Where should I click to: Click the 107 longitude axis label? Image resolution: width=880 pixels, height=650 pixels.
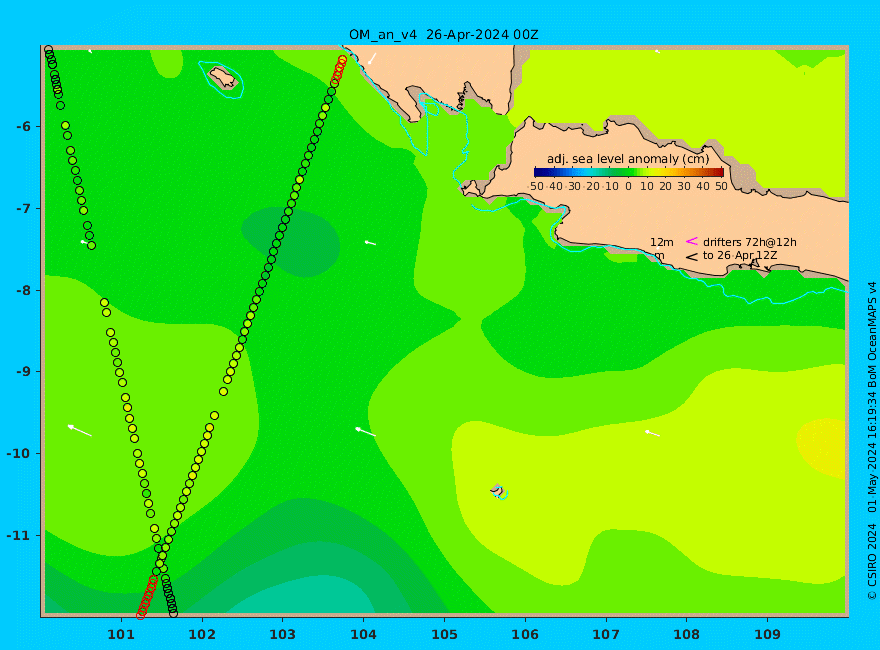[606, 634]
